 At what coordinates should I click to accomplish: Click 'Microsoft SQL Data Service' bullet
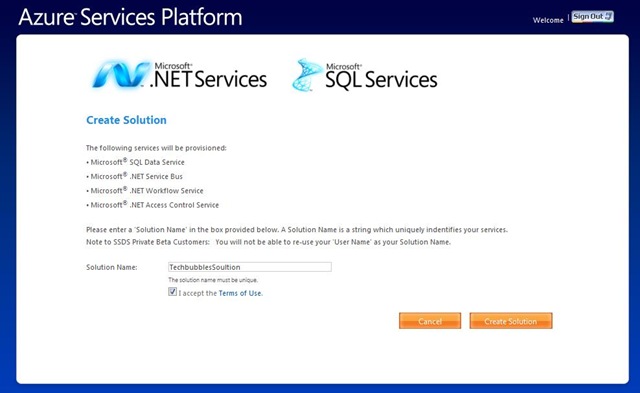click(x=135, y=162)
